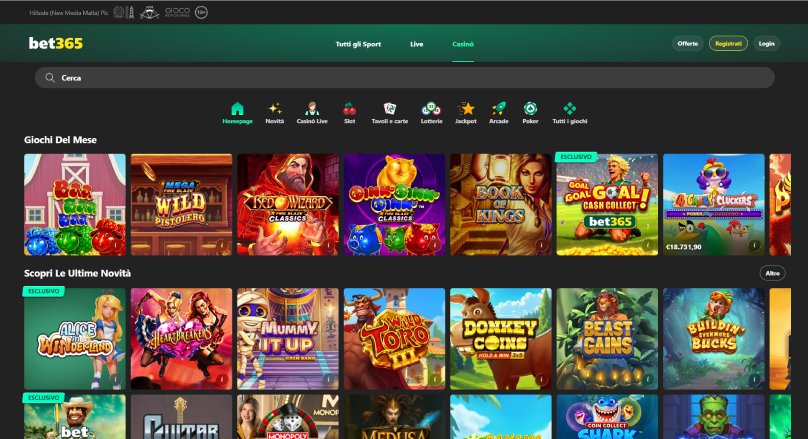Image resolution: width=808 pixels, height=439 pixels.
Task: Click the Login button
Action: (766, 43)
